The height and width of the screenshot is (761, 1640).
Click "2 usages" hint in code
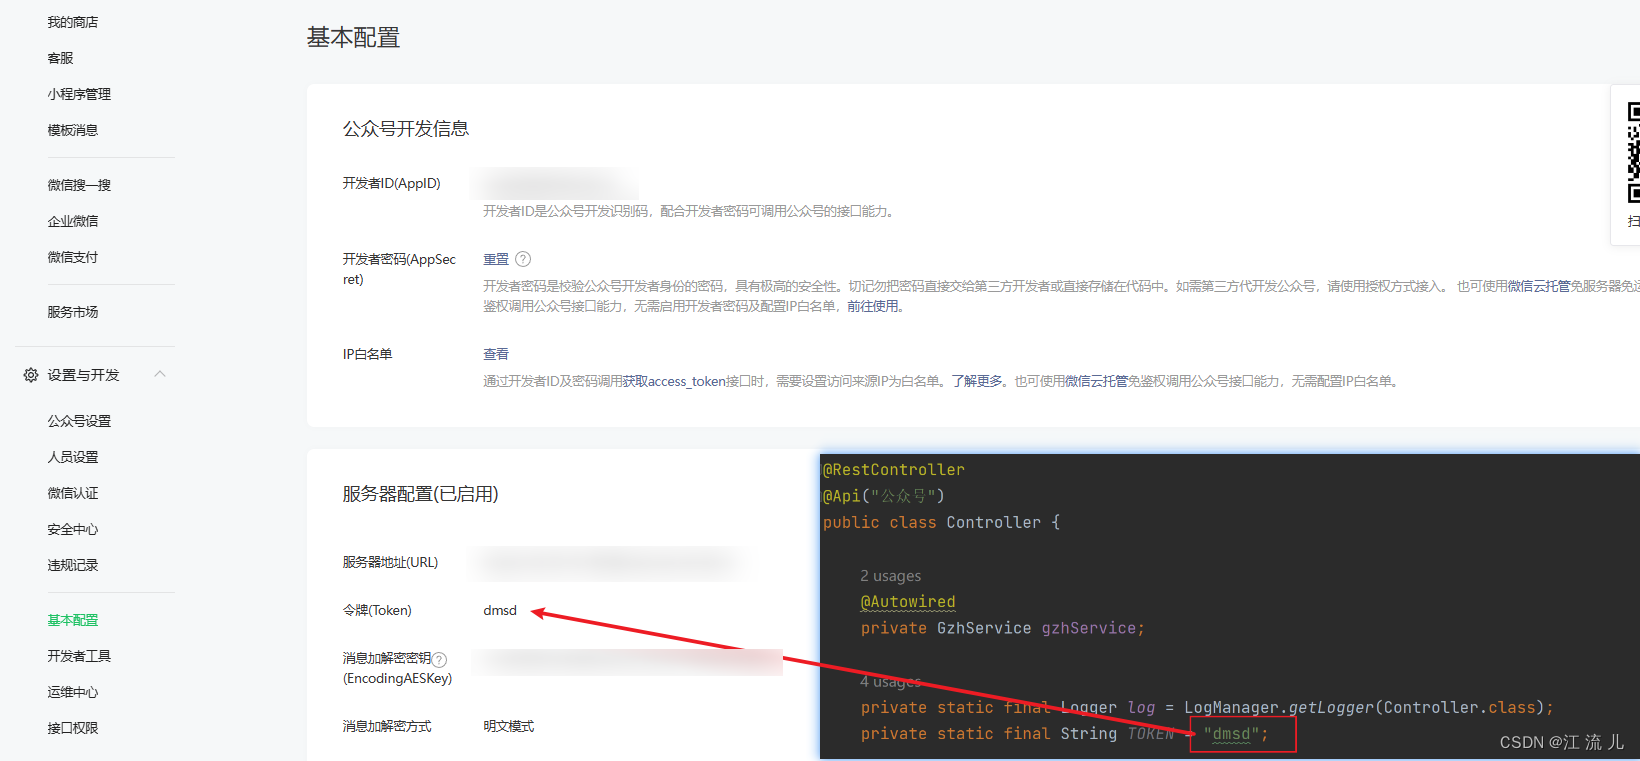[x=891, y=576]
